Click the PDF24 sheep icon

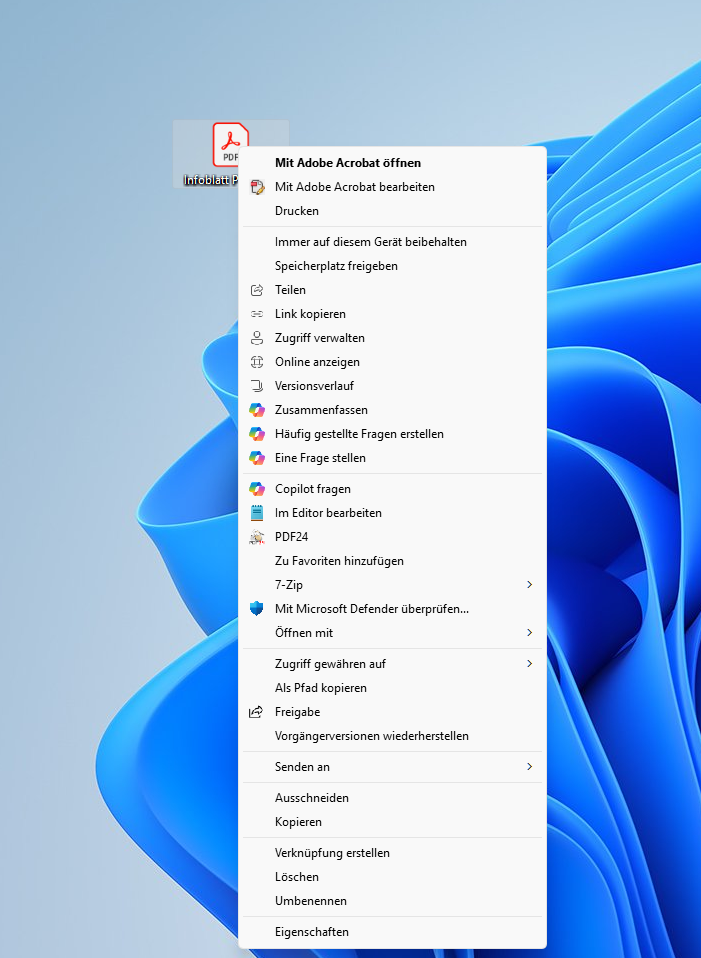[257, 537]
